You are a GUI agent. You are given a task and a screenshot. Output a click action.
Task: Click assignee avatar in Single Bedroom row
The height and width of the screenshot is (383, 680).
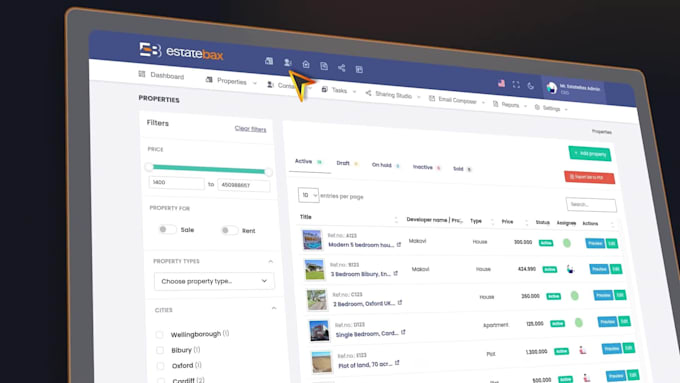(x=579, y=323)
